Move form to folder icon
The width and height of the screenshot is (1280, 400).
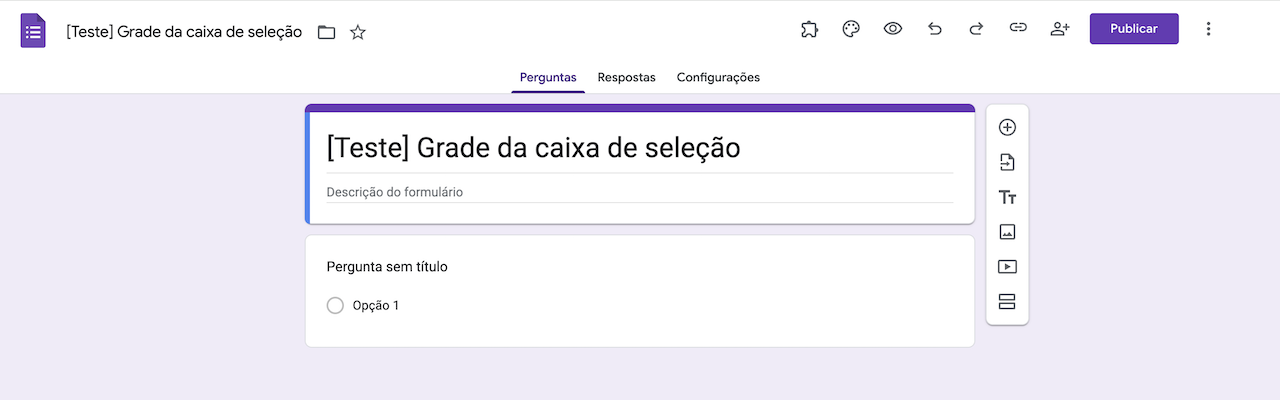coord(326,32)
